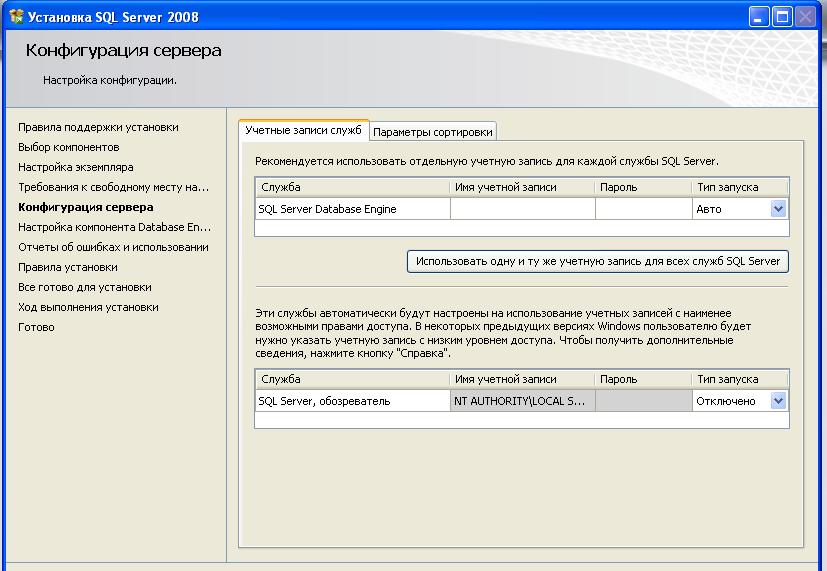Click Пароль header in lower table

point(643,379)
